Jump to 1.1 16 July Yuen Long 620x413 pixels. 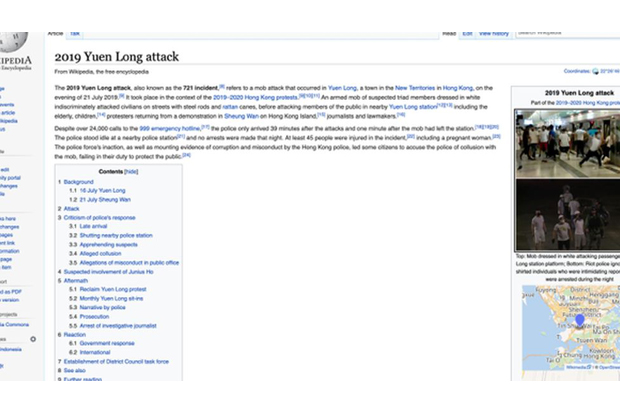(102, 191)
